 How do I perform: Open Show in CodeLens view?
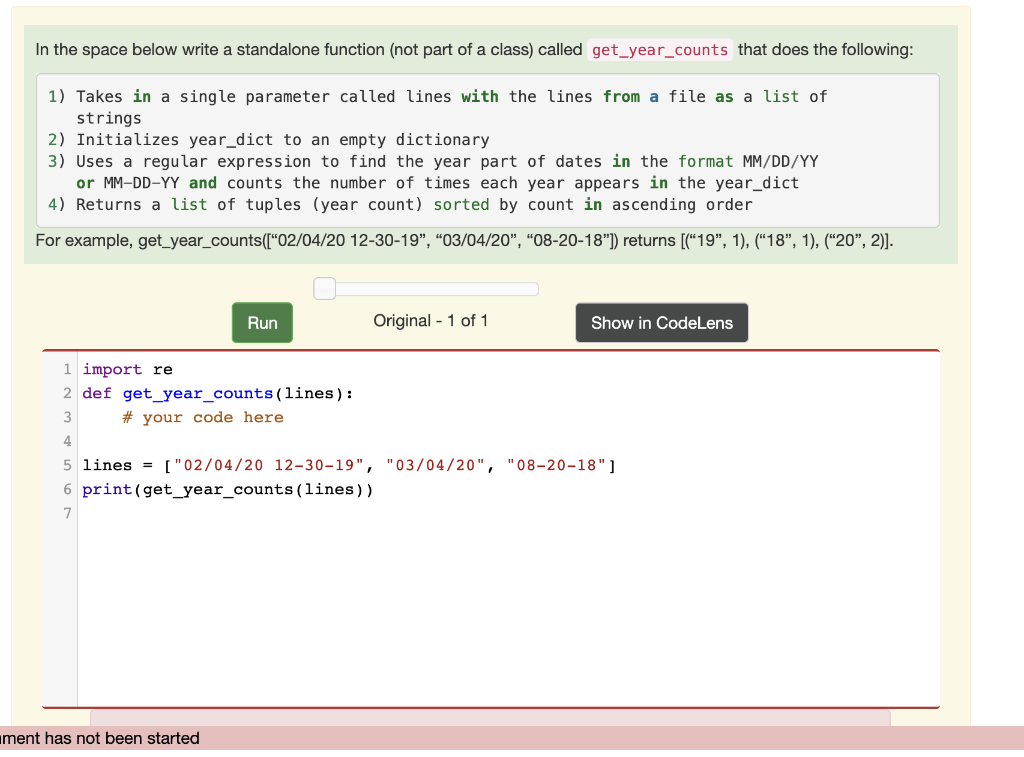click(x=660, y=322)
